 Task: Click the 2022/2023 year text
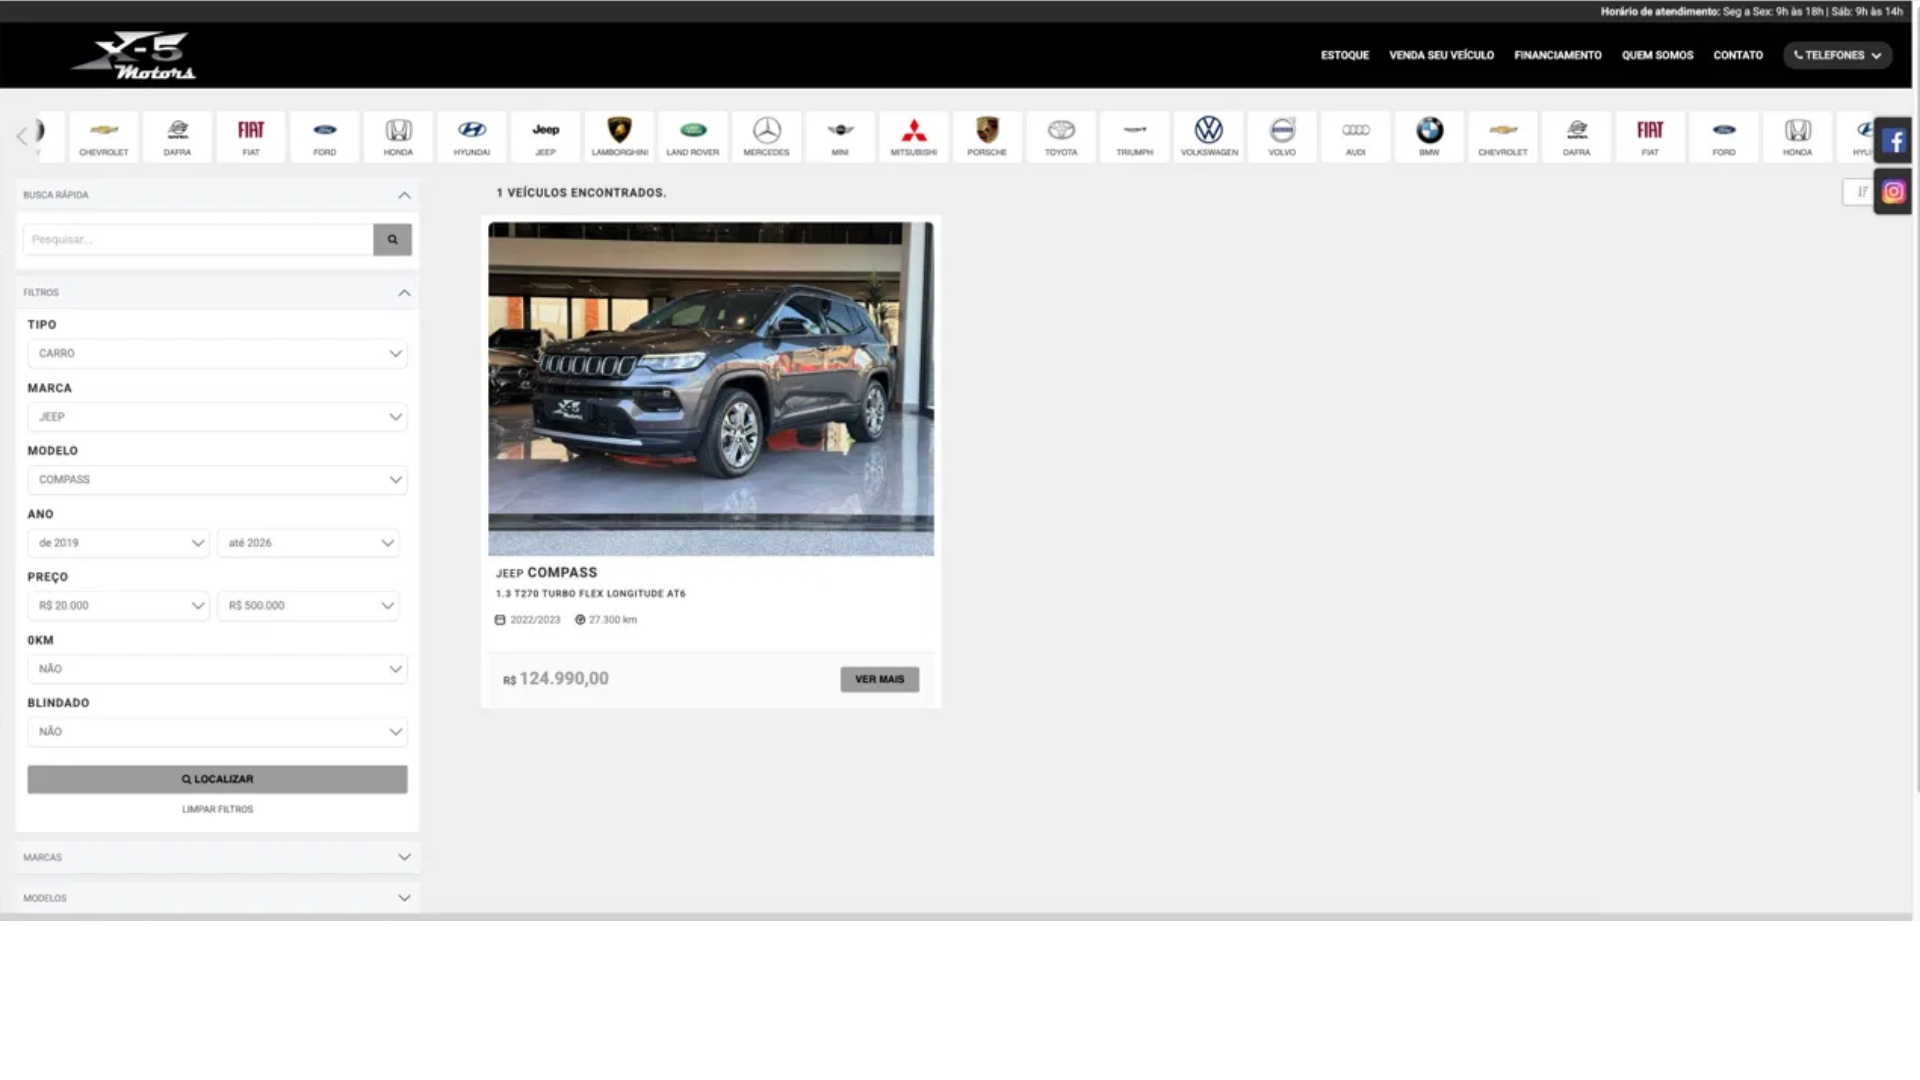[535, 620]
